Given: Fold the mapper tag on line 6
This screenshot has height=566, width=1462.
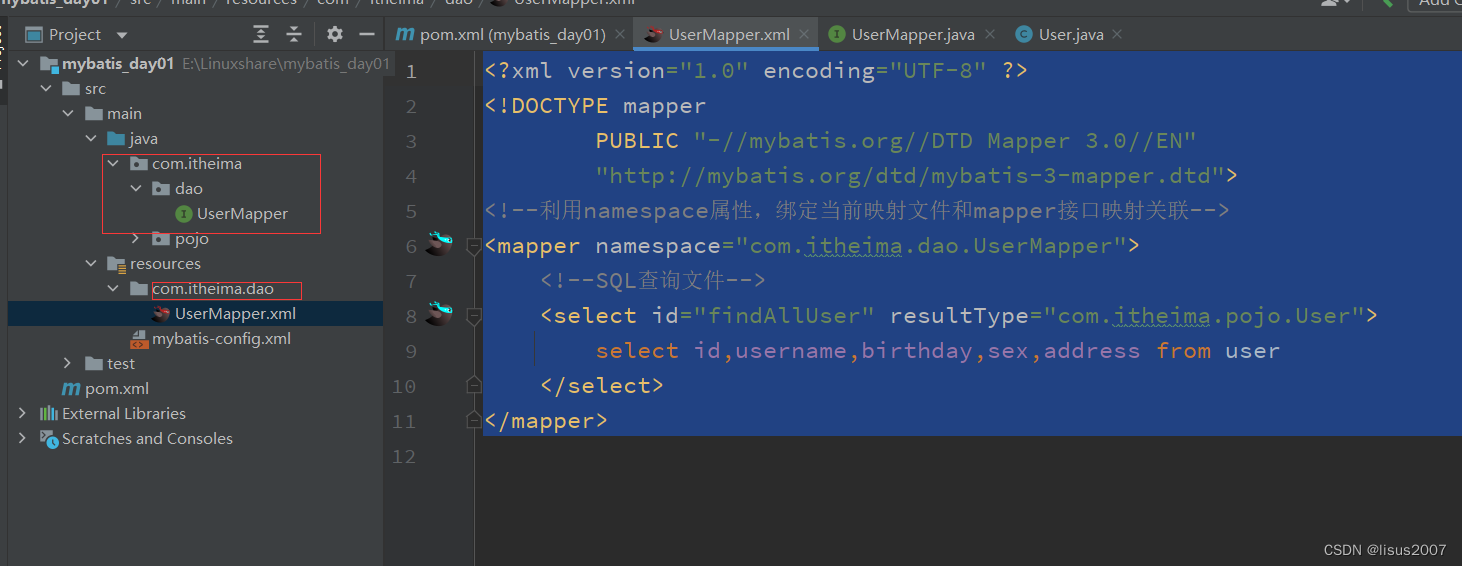Looking at the screenshot, I should pos(474,247).
